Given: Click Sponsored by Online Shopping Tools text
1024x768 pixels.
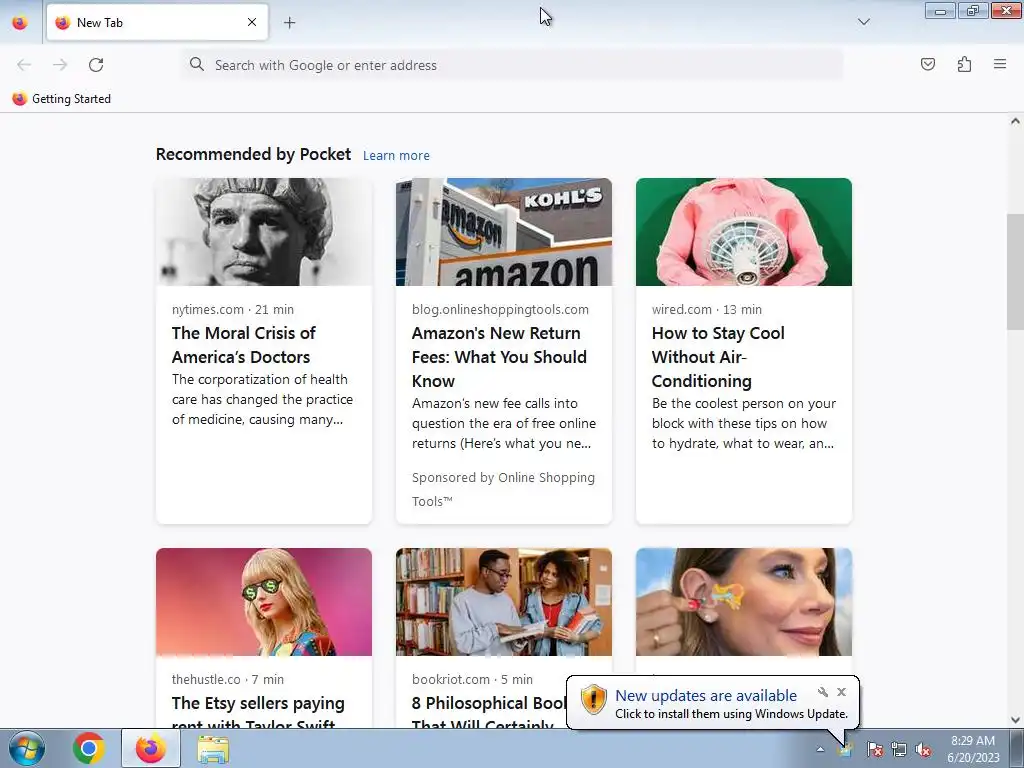Looking at the screenshot, I should click(503, 489).
